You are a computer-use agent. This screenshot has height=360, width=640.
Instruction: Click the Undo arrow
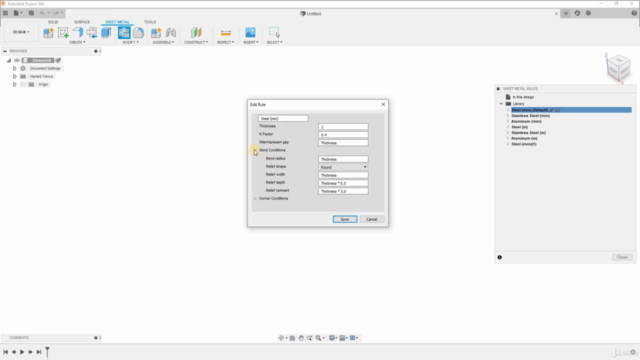coord(42,13)
